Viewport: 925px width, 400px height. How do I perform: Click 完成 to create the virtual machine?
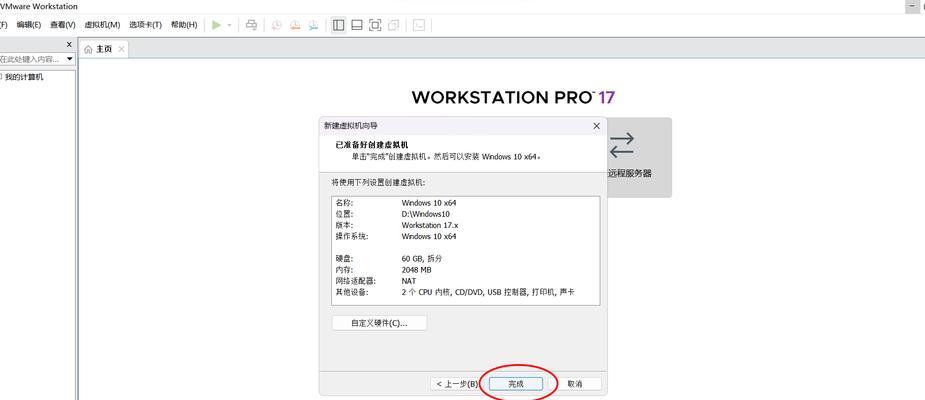[516, 384]
